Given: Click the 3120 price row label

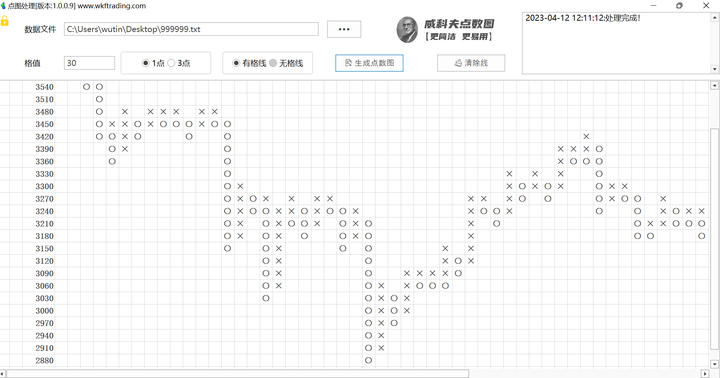Looking at the screenshot, I should click(45, 260).
